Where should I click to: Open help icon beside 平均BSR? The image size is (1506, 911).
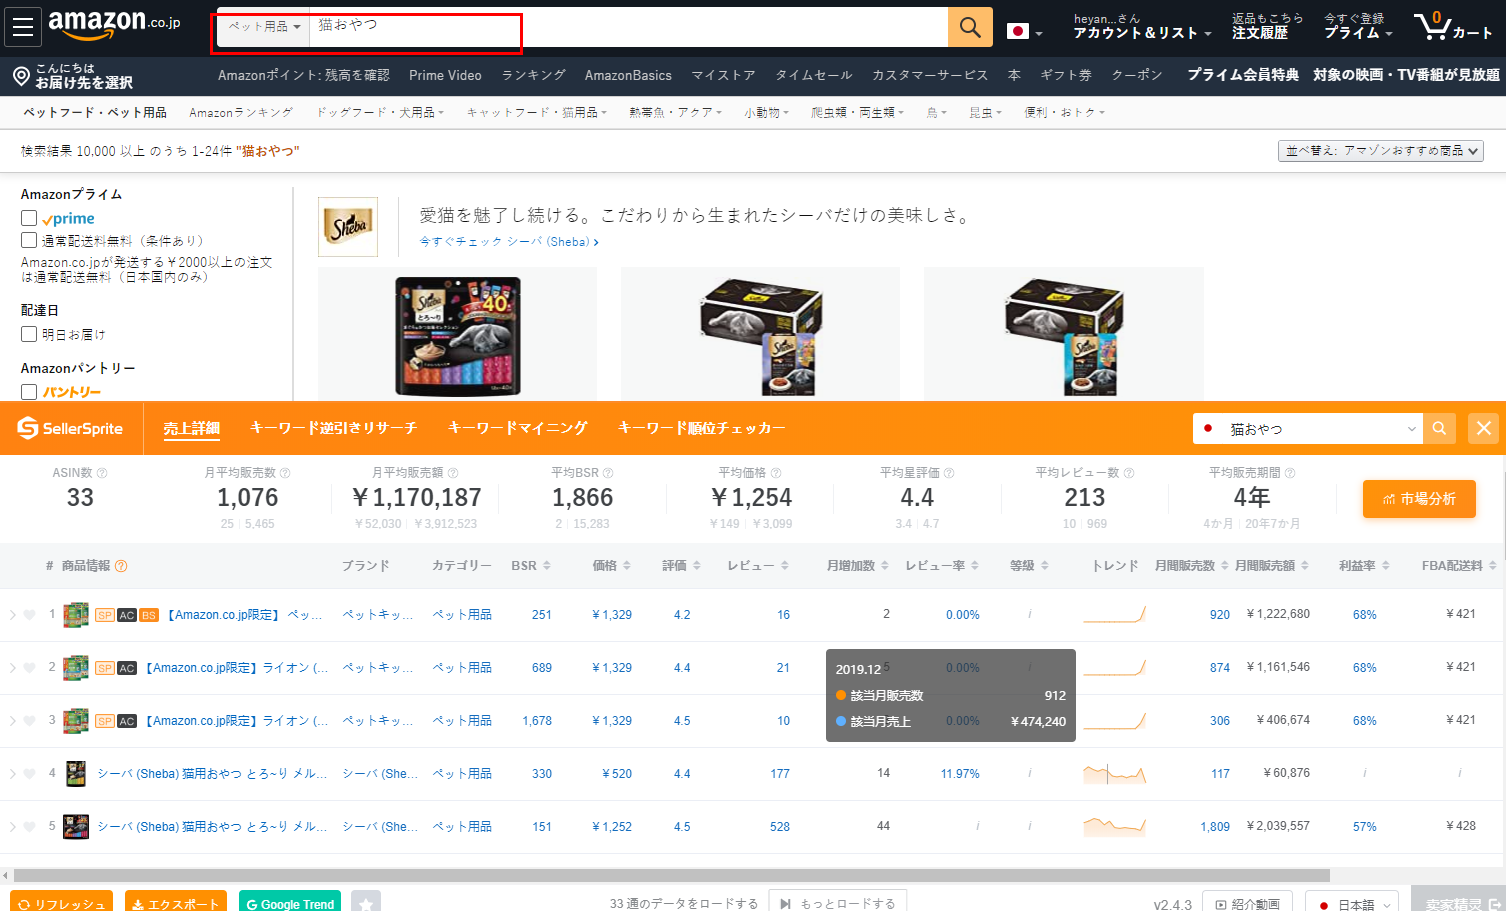coord(608,473)
